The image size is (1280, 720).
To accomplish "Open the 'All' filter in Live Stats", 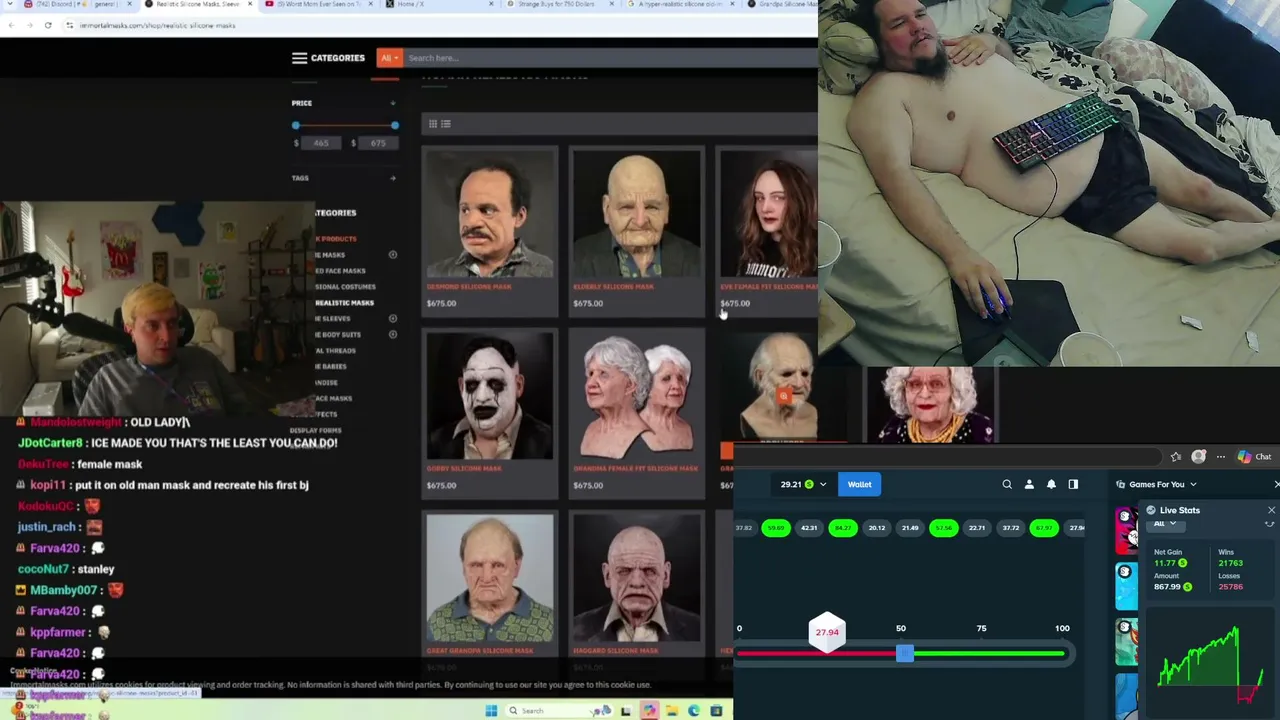I will point(1165,523).
